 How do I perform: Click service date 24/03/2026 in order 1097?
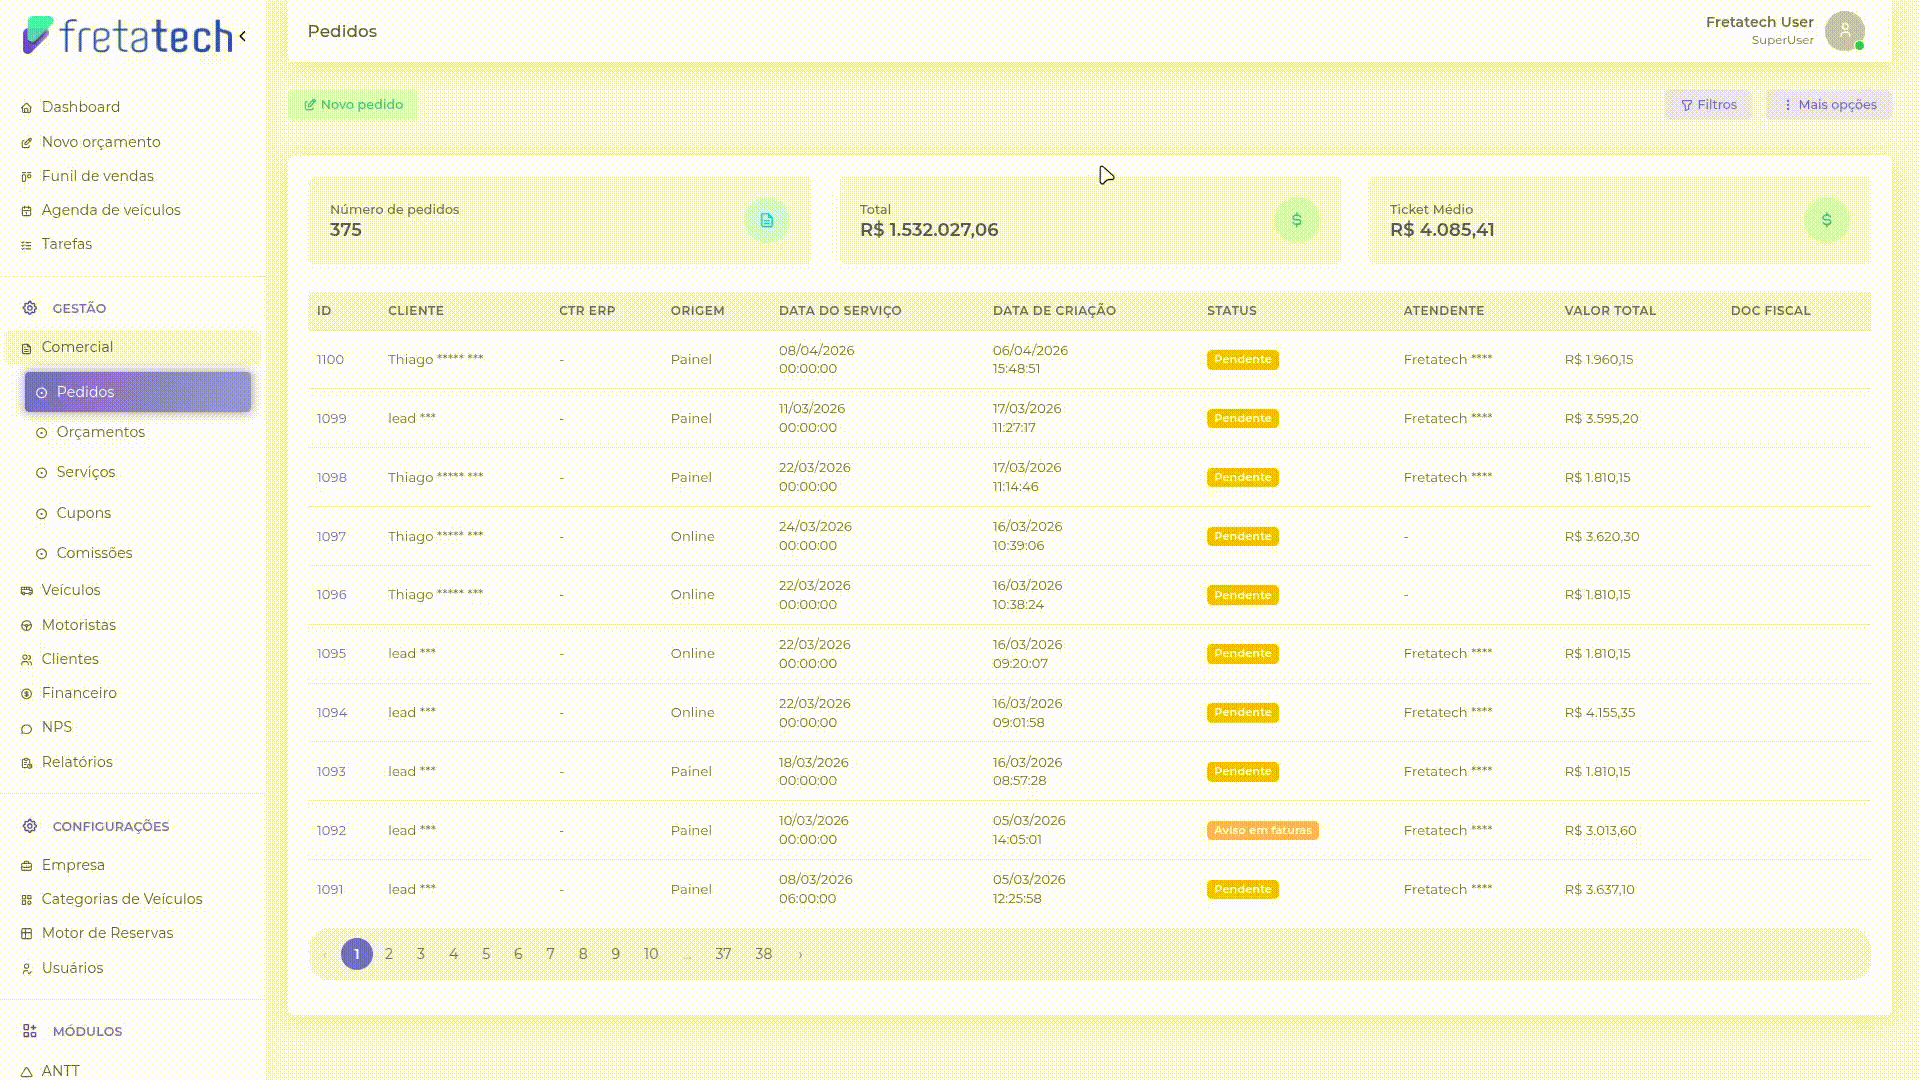pyautogui.click(x=815, y=527)
